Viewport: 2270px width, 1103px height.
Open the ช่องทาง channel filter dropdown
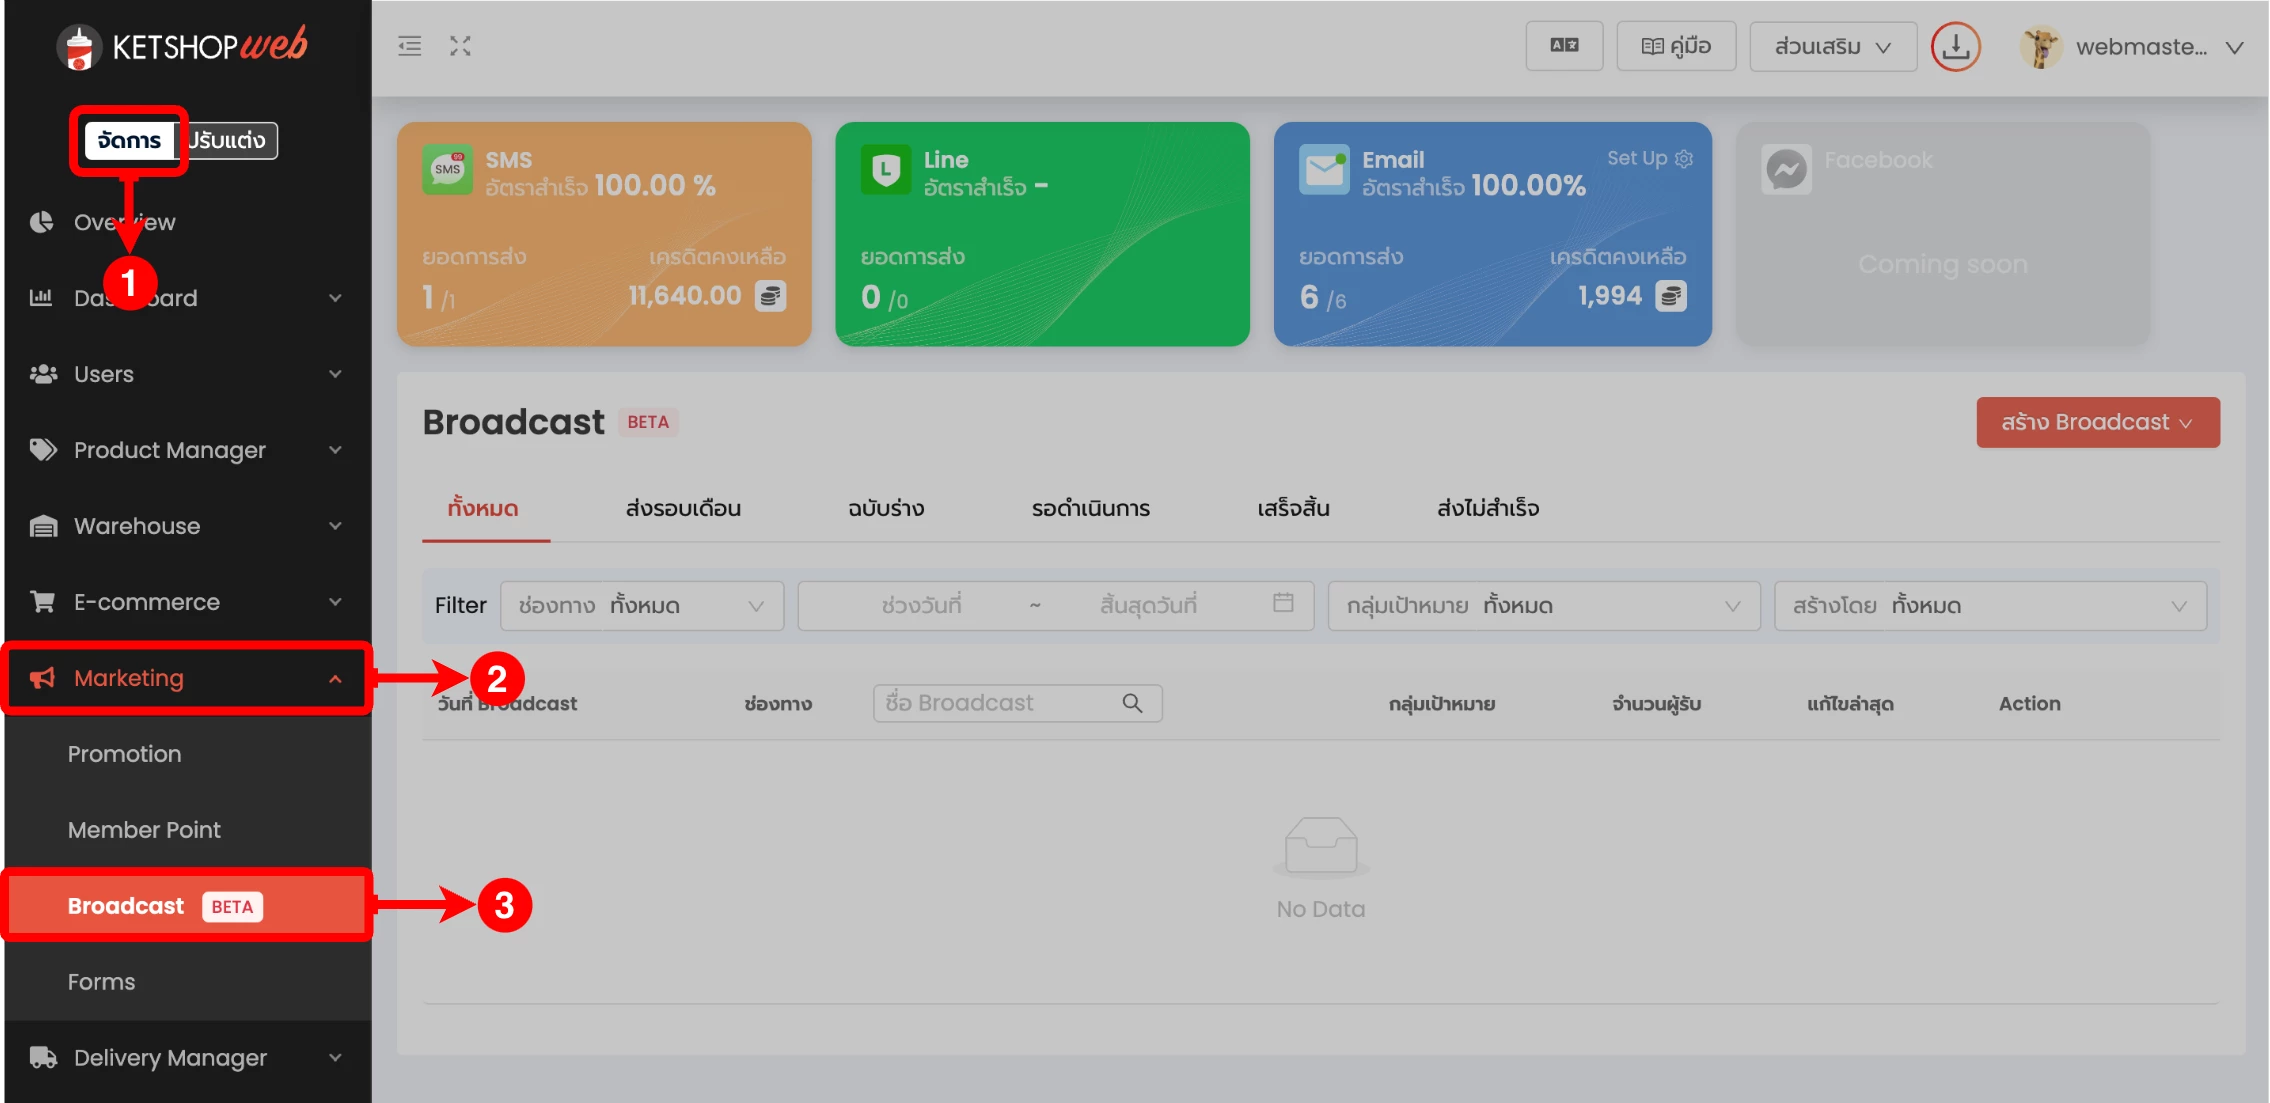pyautogui.click(x=642, y=606)
